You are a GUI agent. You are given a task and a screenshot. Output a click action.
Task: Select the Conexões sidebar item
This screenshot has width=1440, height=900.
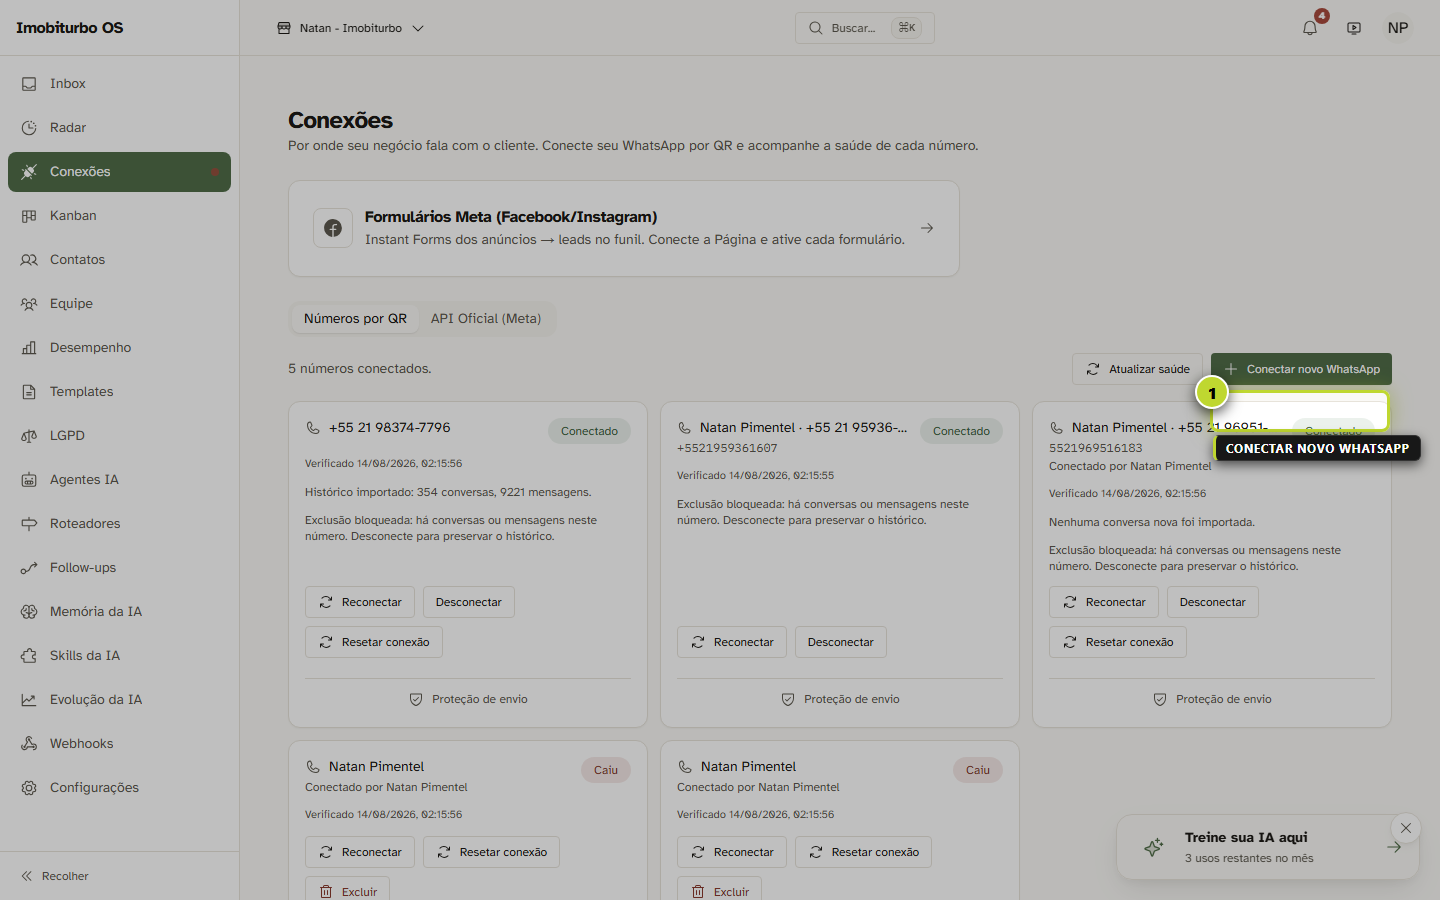pos(119,172)
